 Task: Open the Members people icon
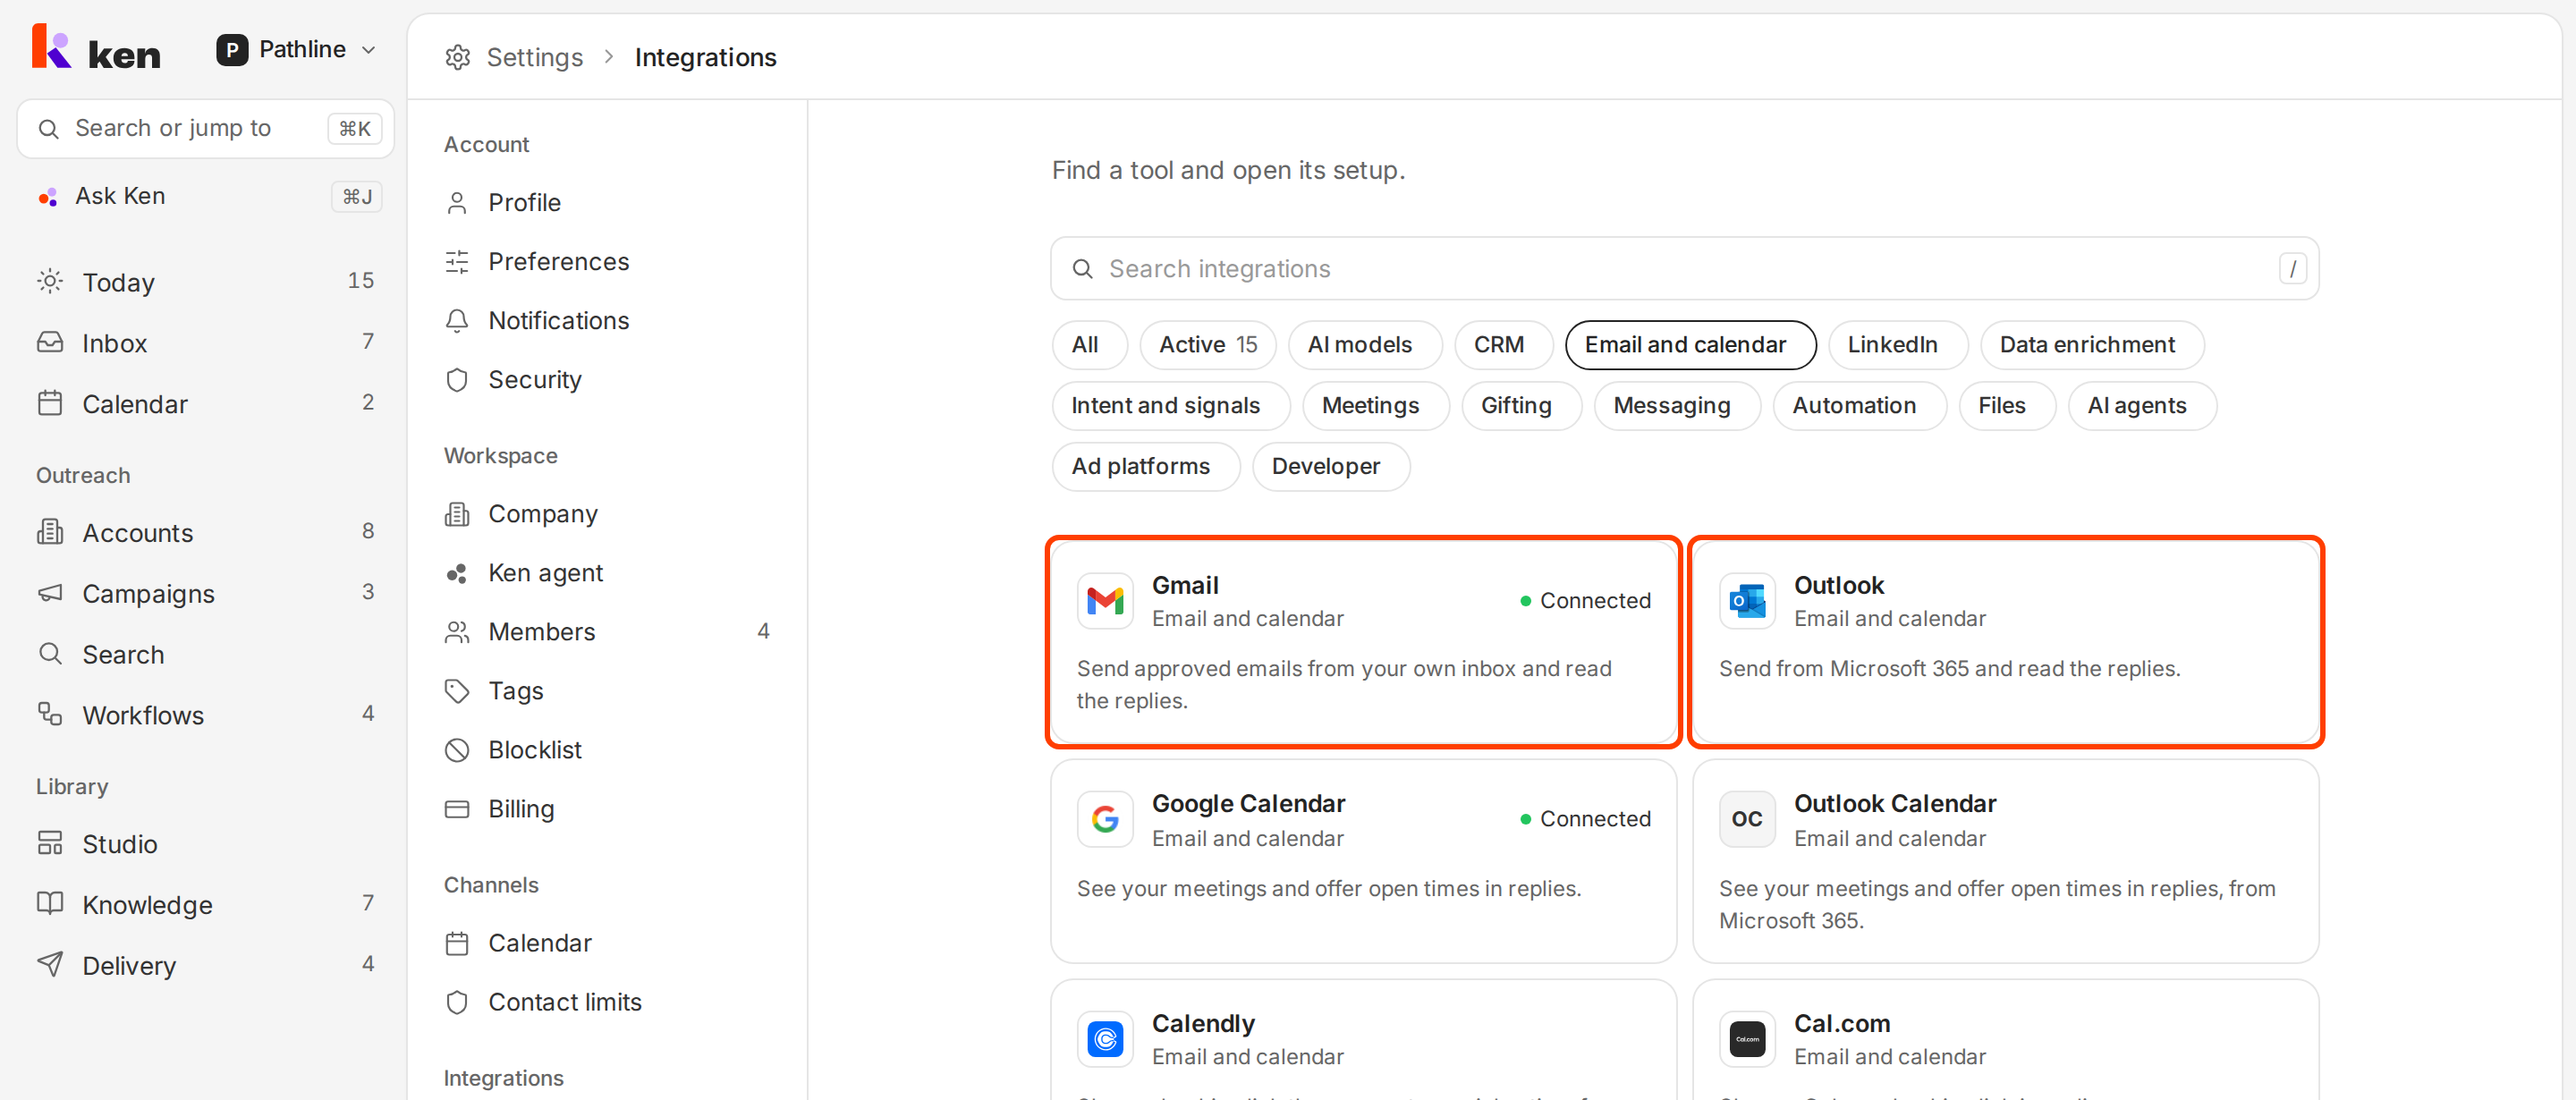point(457,632)
